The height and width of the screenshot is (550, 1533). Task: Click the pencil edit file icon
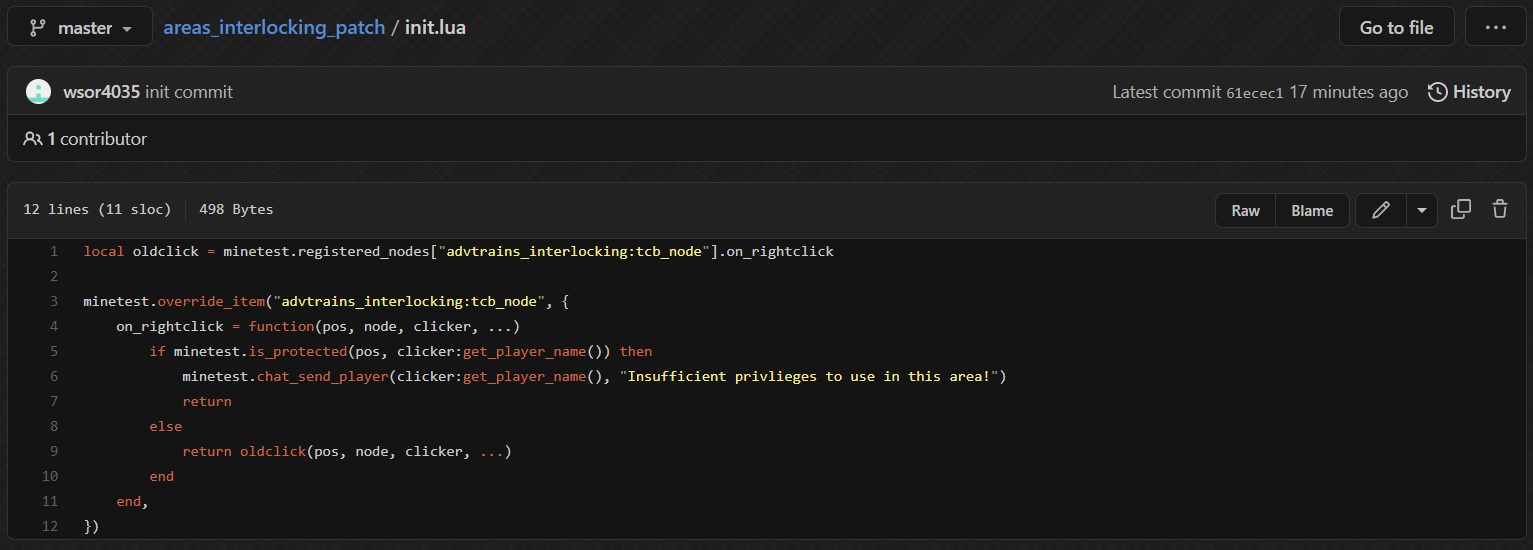click(1381, 210)
